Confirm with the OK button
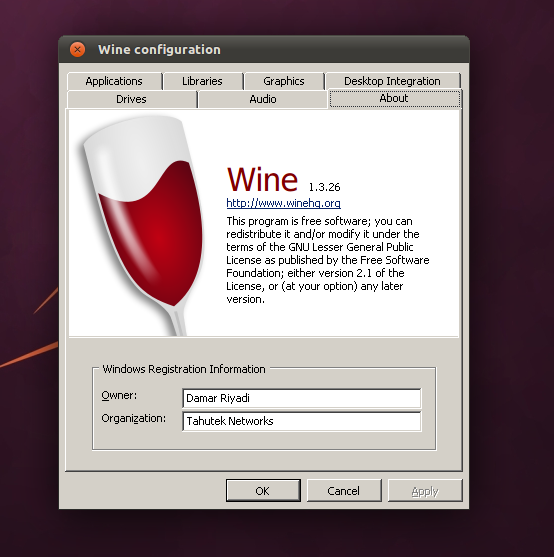 pos(263,491)
